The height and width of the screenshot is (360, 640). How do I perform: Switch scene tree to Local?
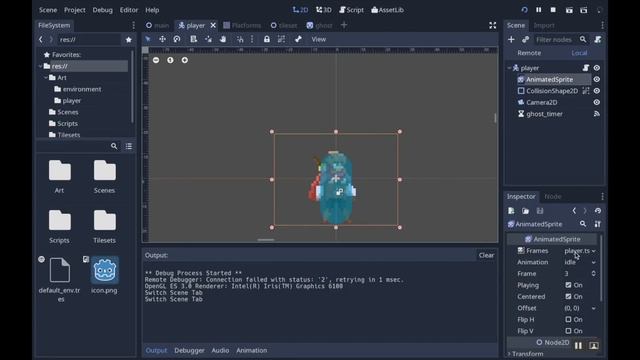click(x=579, y=53)
